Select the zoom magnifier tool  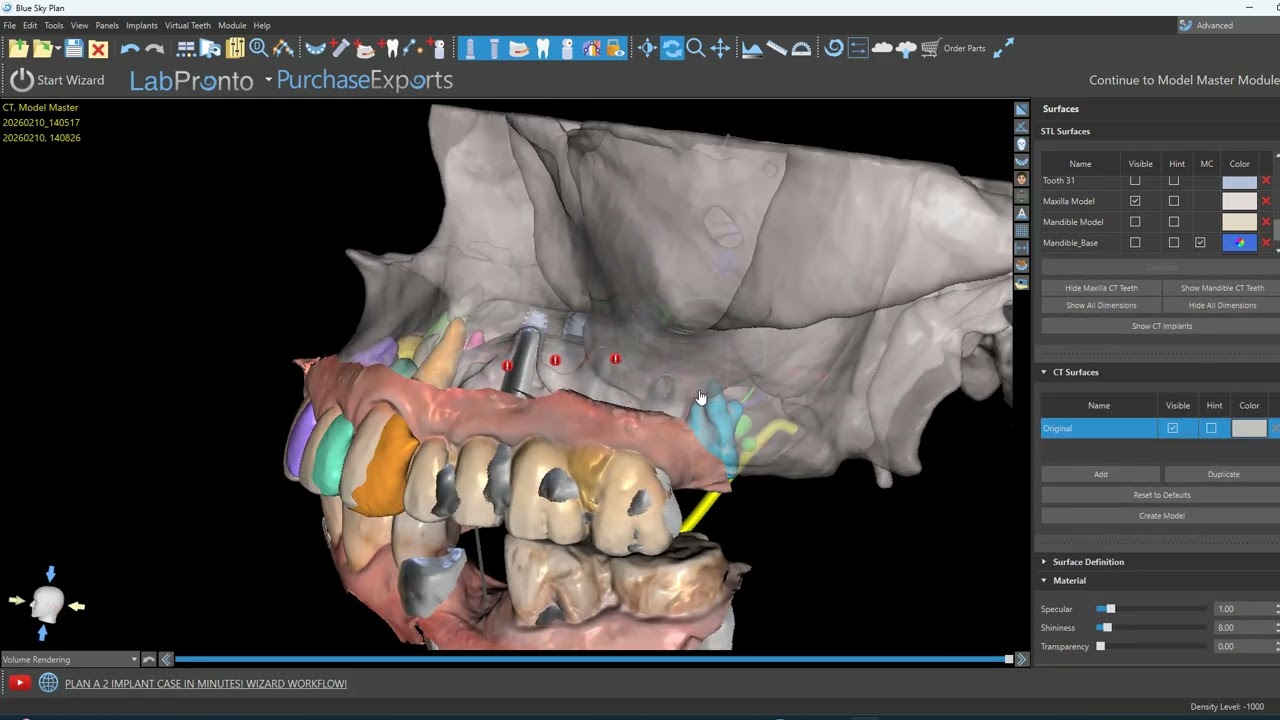tap(696, 48)
